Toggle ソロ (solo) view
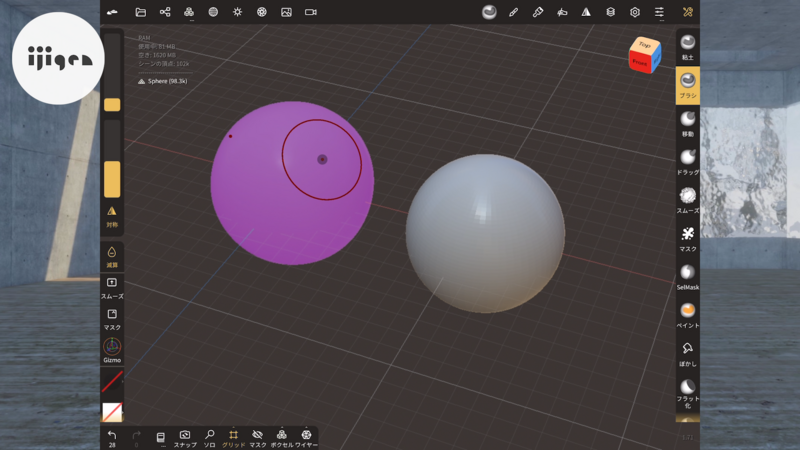Image resolution: width=800 pixels, height=450 pixels. click(x=209, y=438)
